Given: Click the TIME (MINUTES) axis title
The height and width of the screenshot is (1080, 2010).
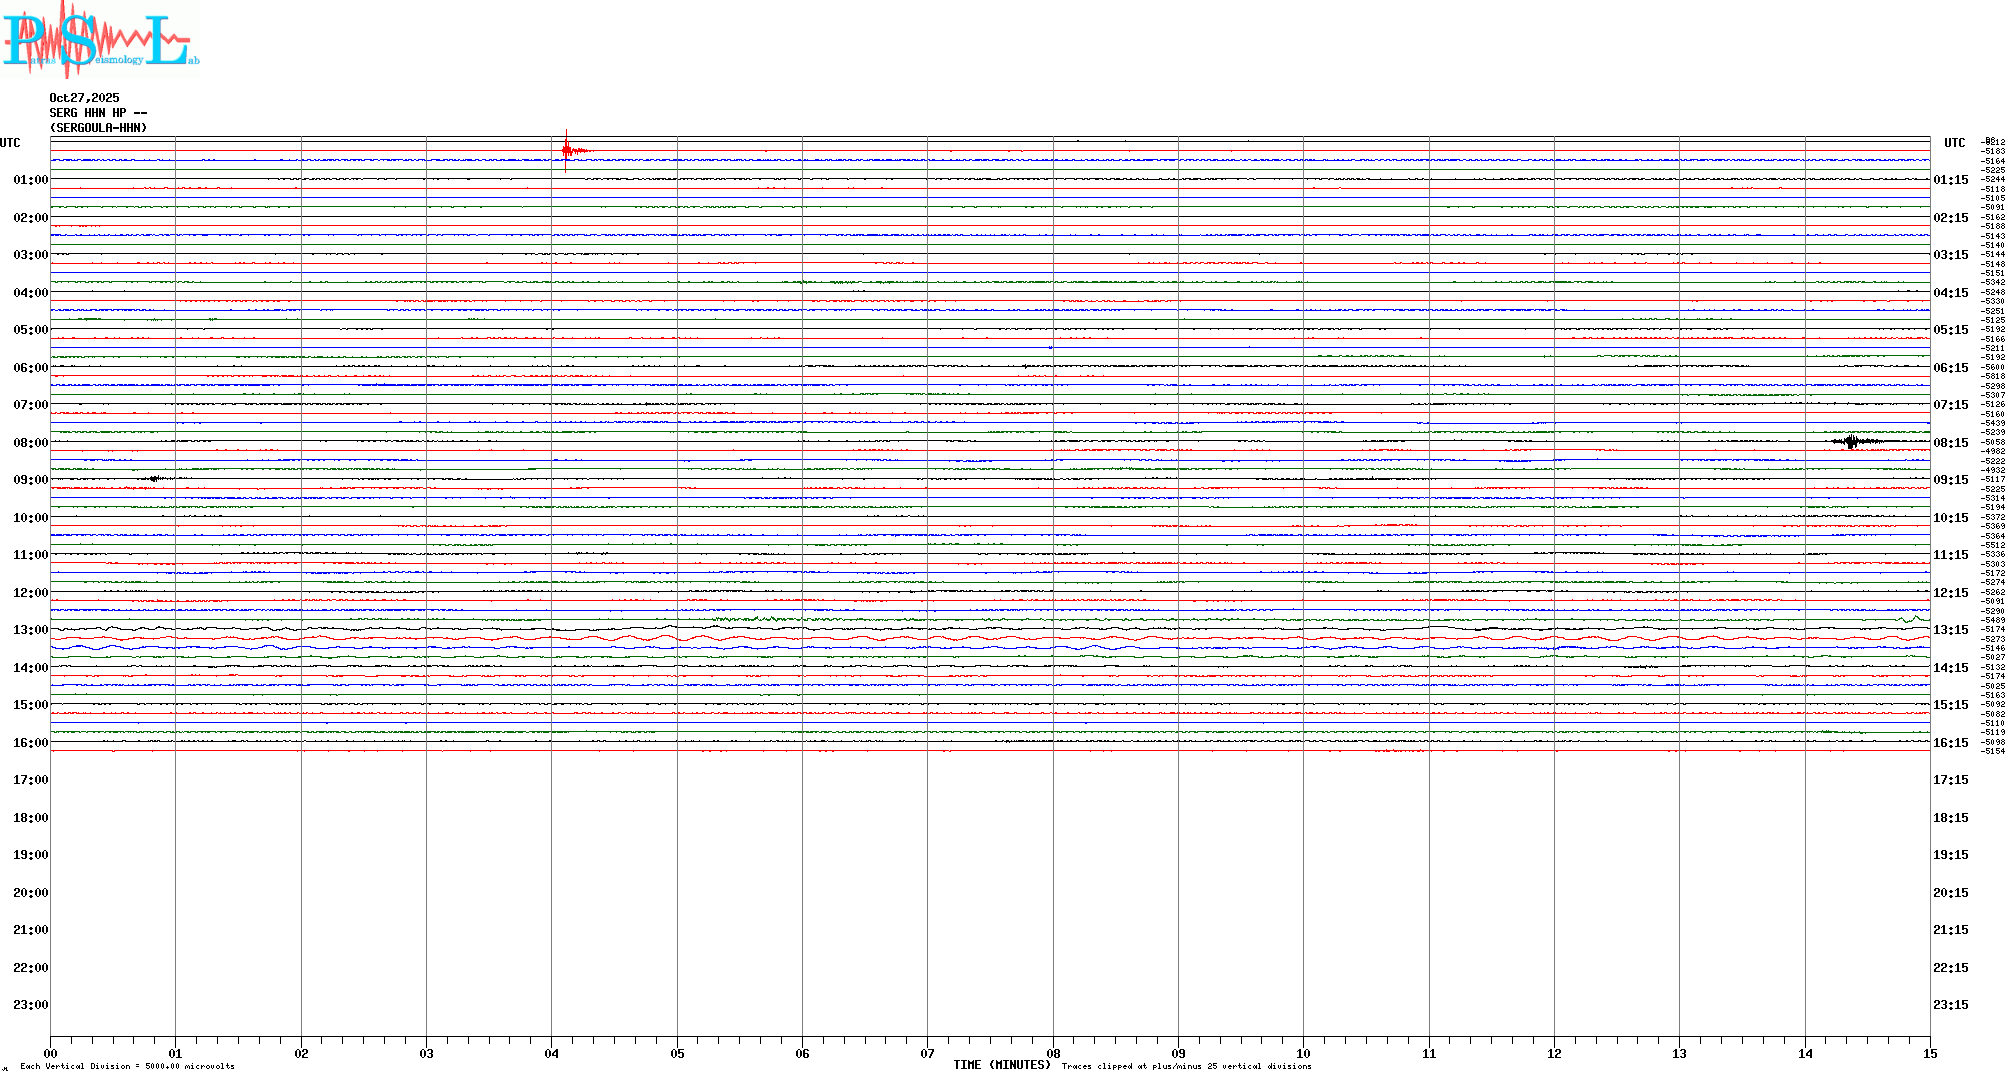Looking at the screenshot, I should click(1001, 1065).
